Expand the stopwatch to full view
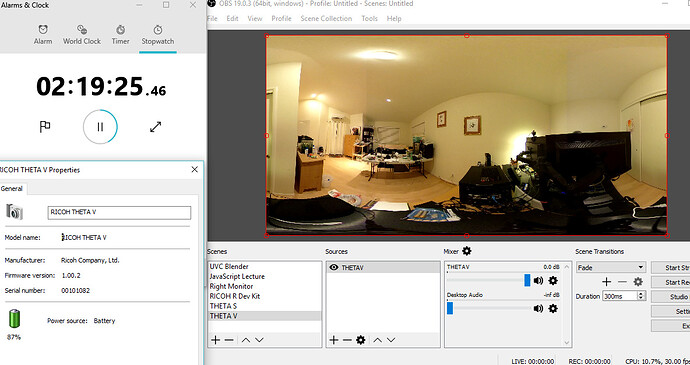690x365 pixels. pyautogui.click(x=155, y=127)
